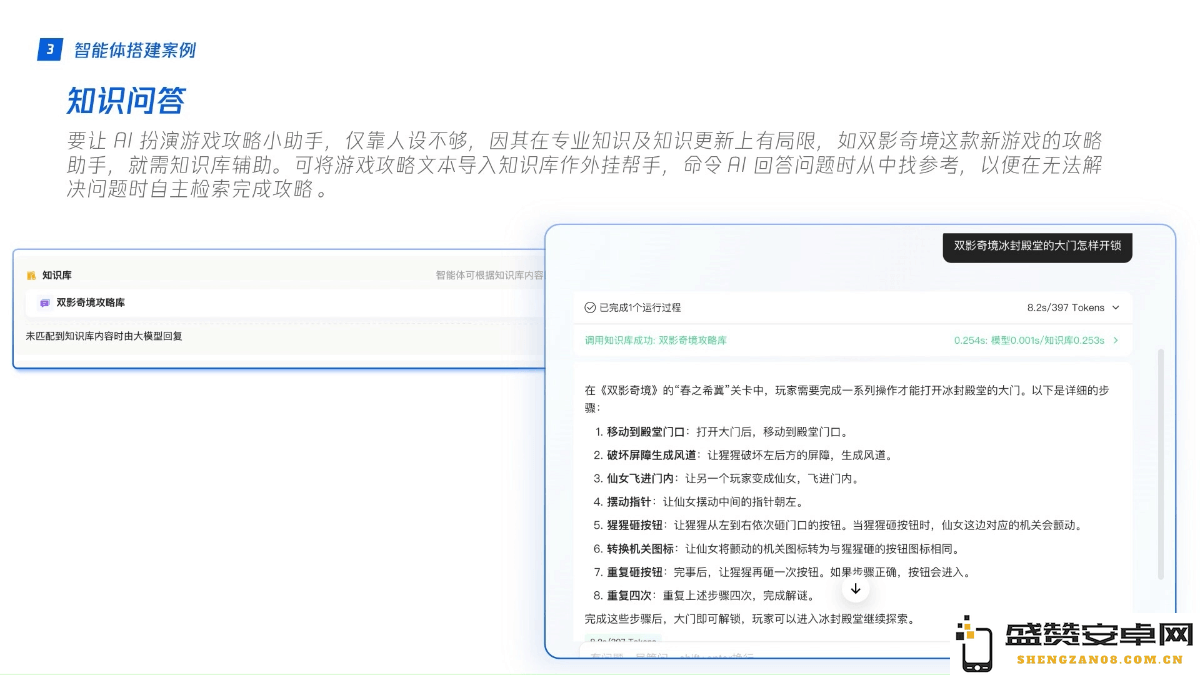
Task: Click step 6 转换机关图标
Action: pos(777,549)
